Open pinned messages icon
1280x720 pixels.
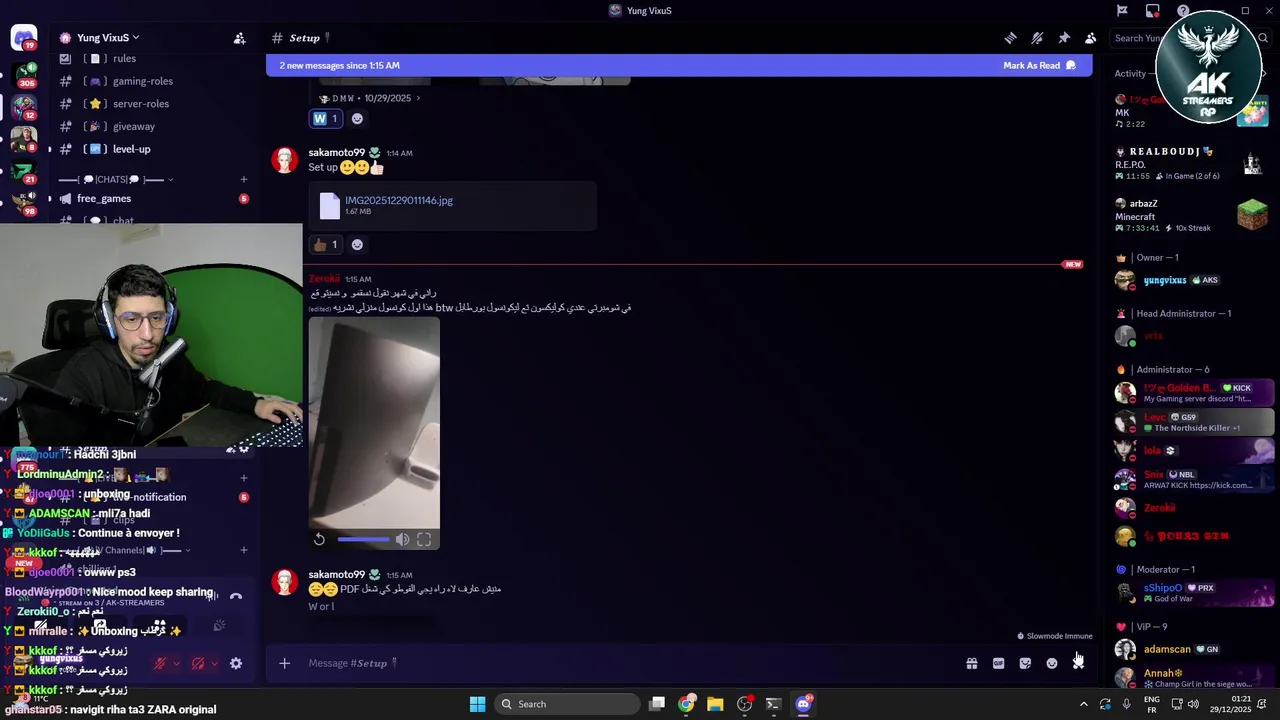click(1064, 38)
